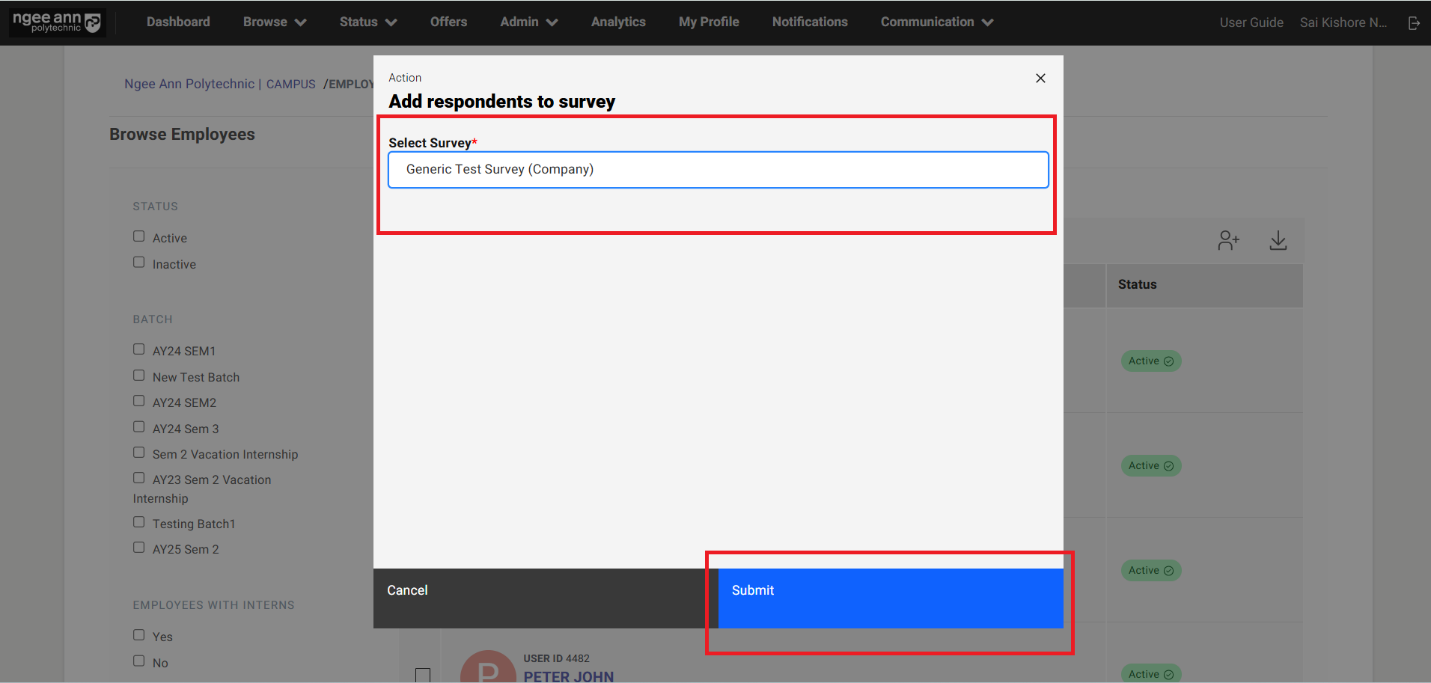The width and height of the screenshot is (1431, 683).
Task: Close the Add respondents dialog
Action: [x=1040, y=78]
